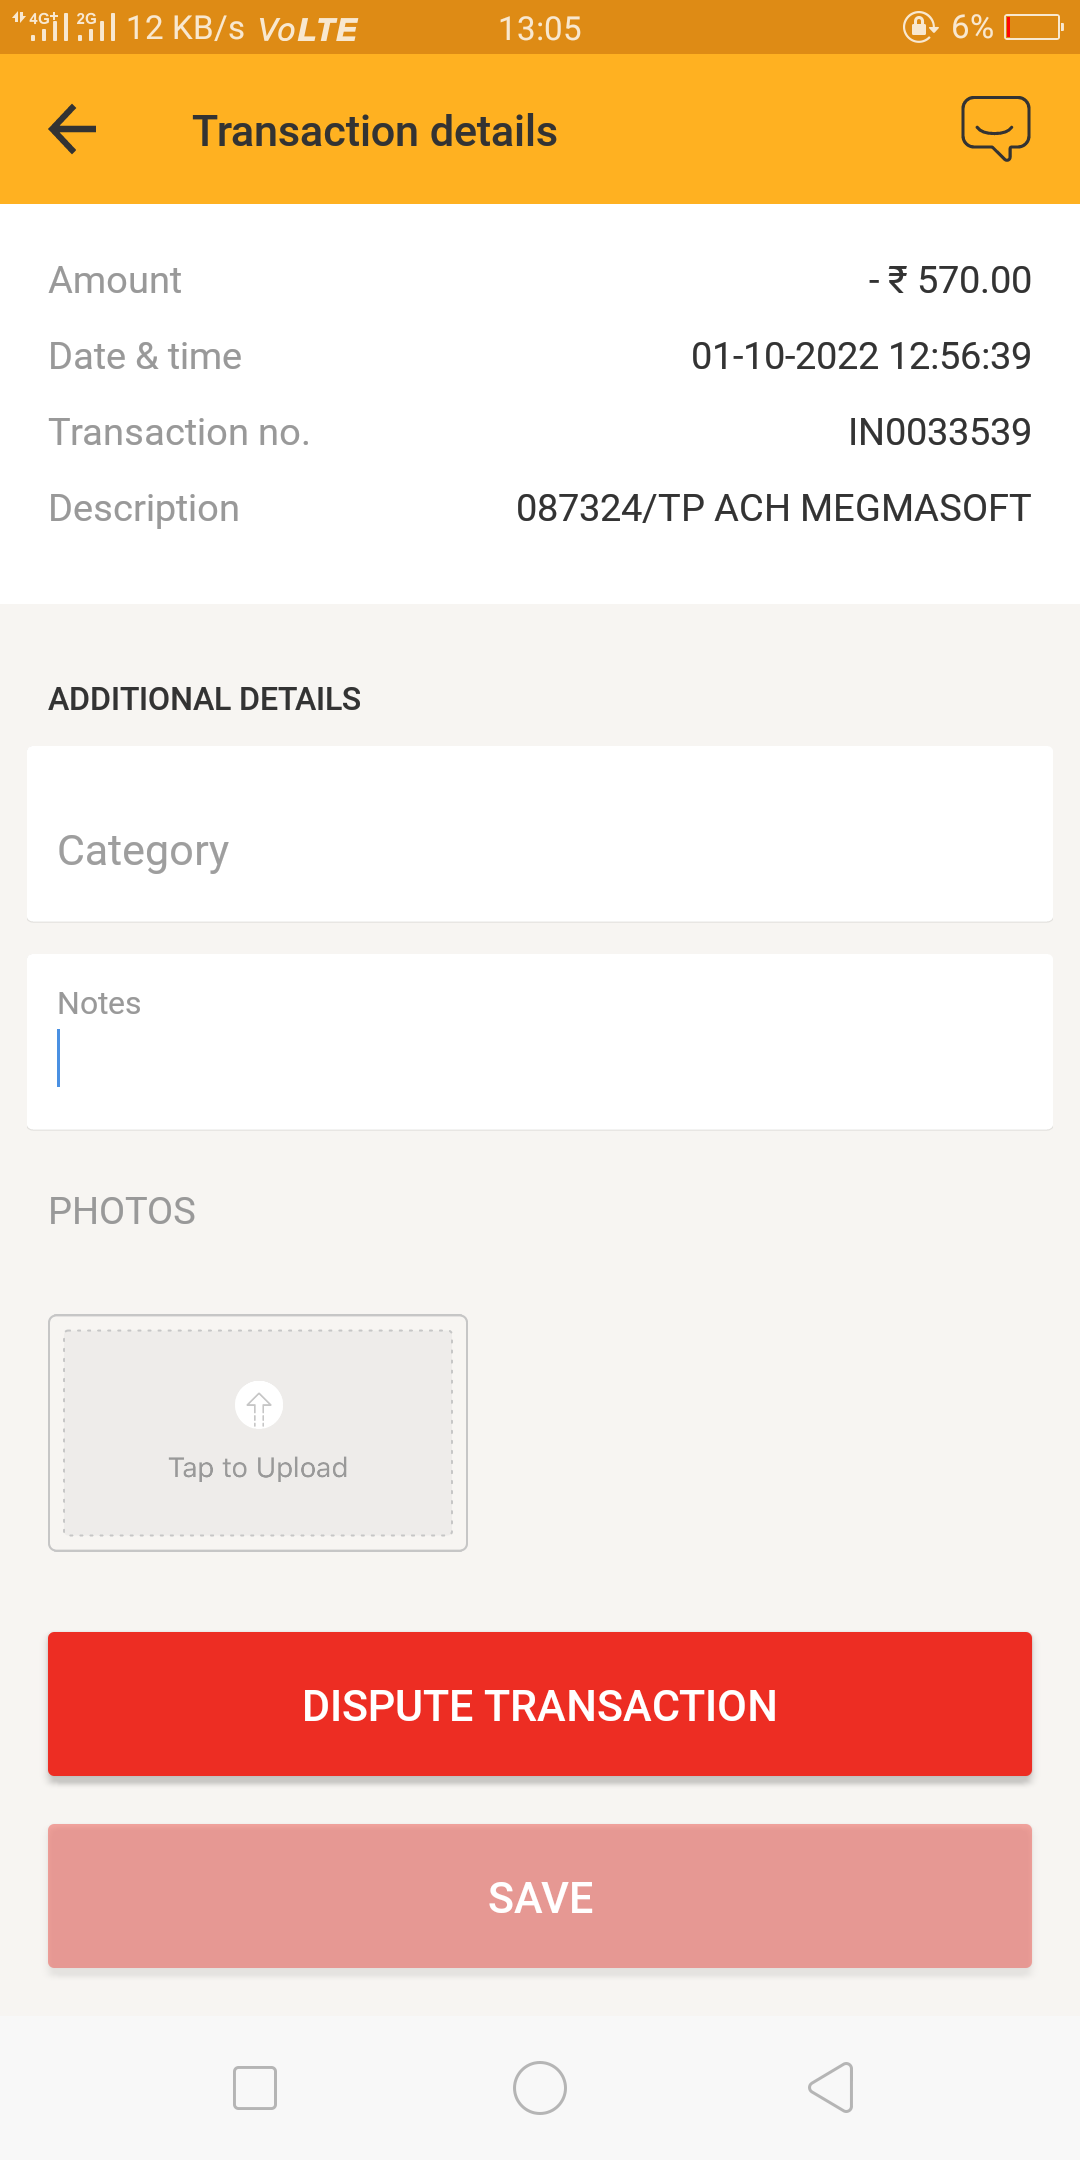
Task: Tap the transaction number IN0033539
Action: [939, 432]
